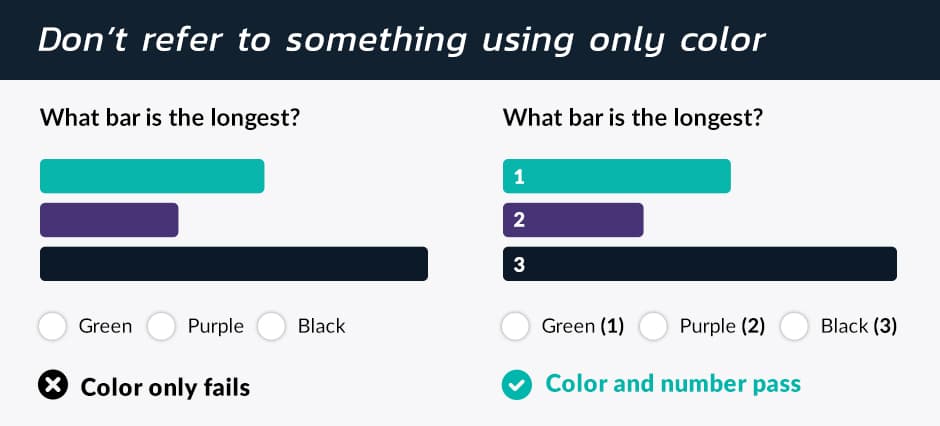
Task: Select the Green radio button on left
Action: [x=52, y=327]
